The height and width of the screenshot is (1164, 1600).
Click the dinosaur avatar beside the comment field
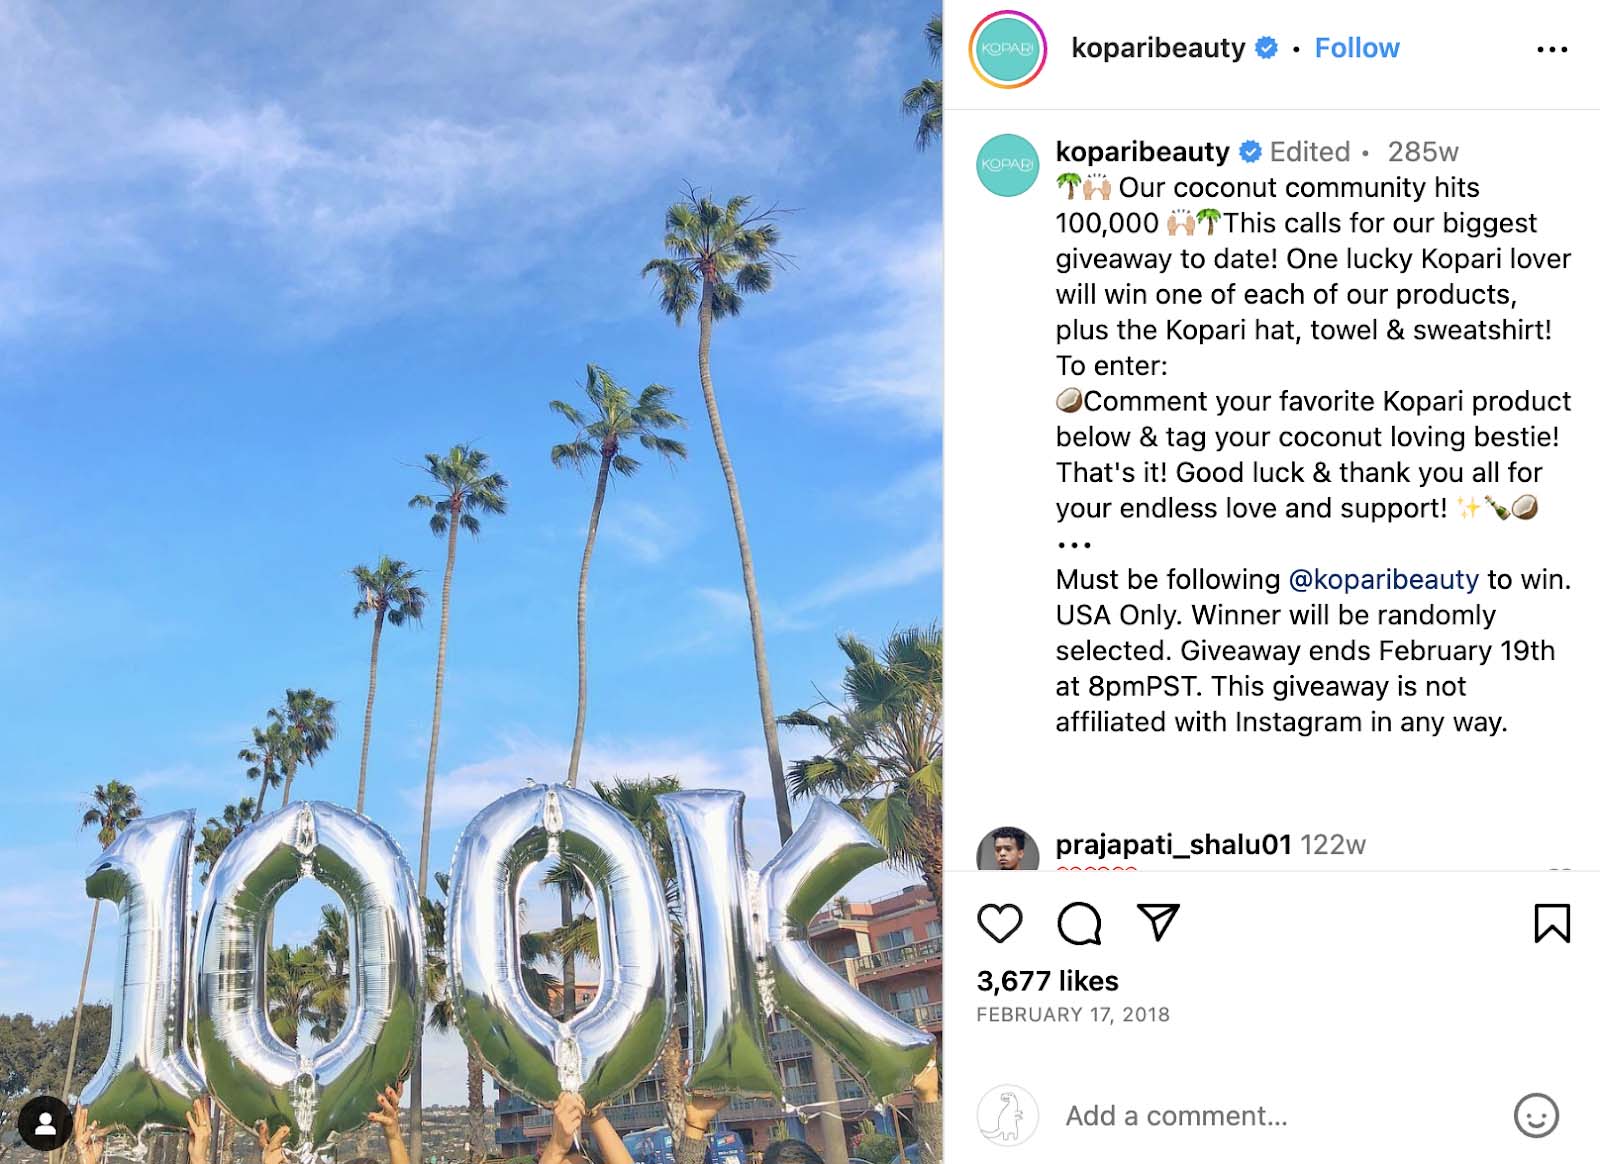point(1006,1115)
